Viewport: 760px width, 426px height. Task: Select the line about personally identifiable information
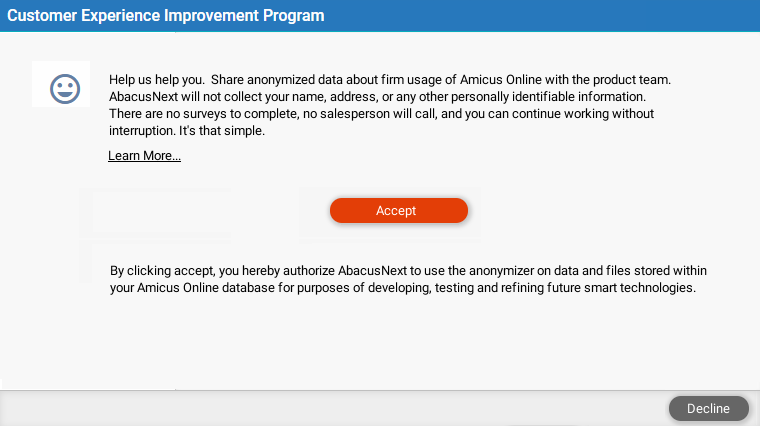(x=378, y=96)
